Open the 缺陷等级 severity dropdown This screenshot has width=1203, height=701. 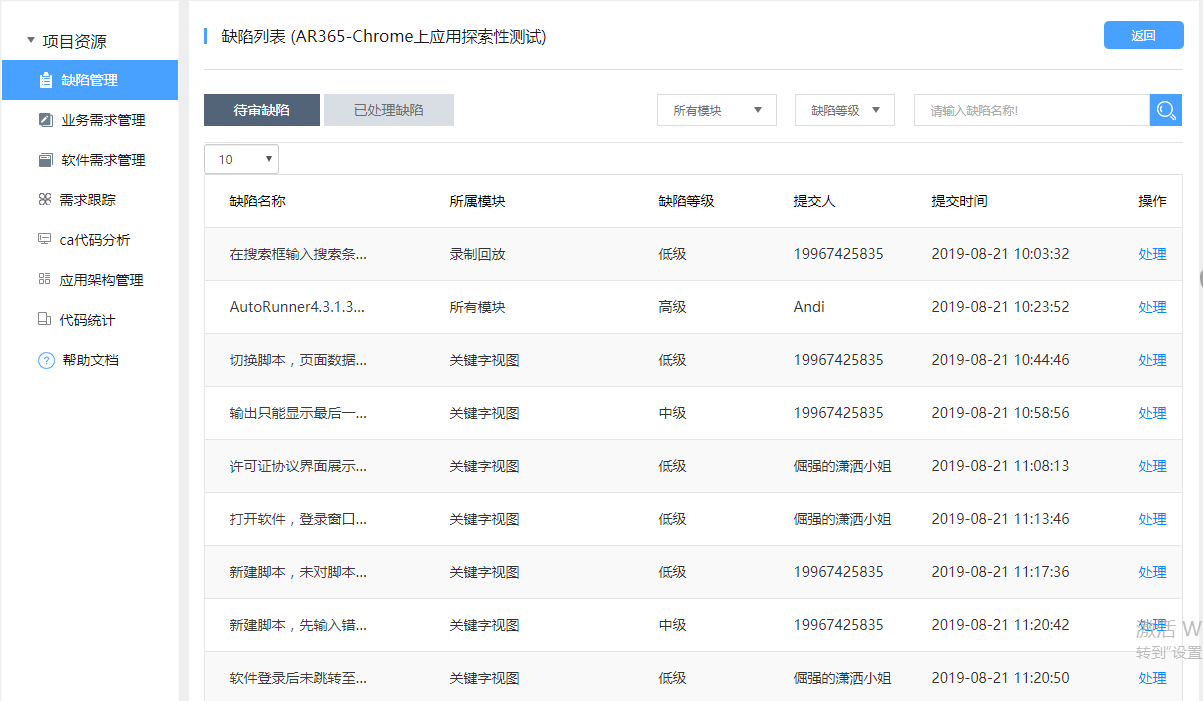(844, 110)
